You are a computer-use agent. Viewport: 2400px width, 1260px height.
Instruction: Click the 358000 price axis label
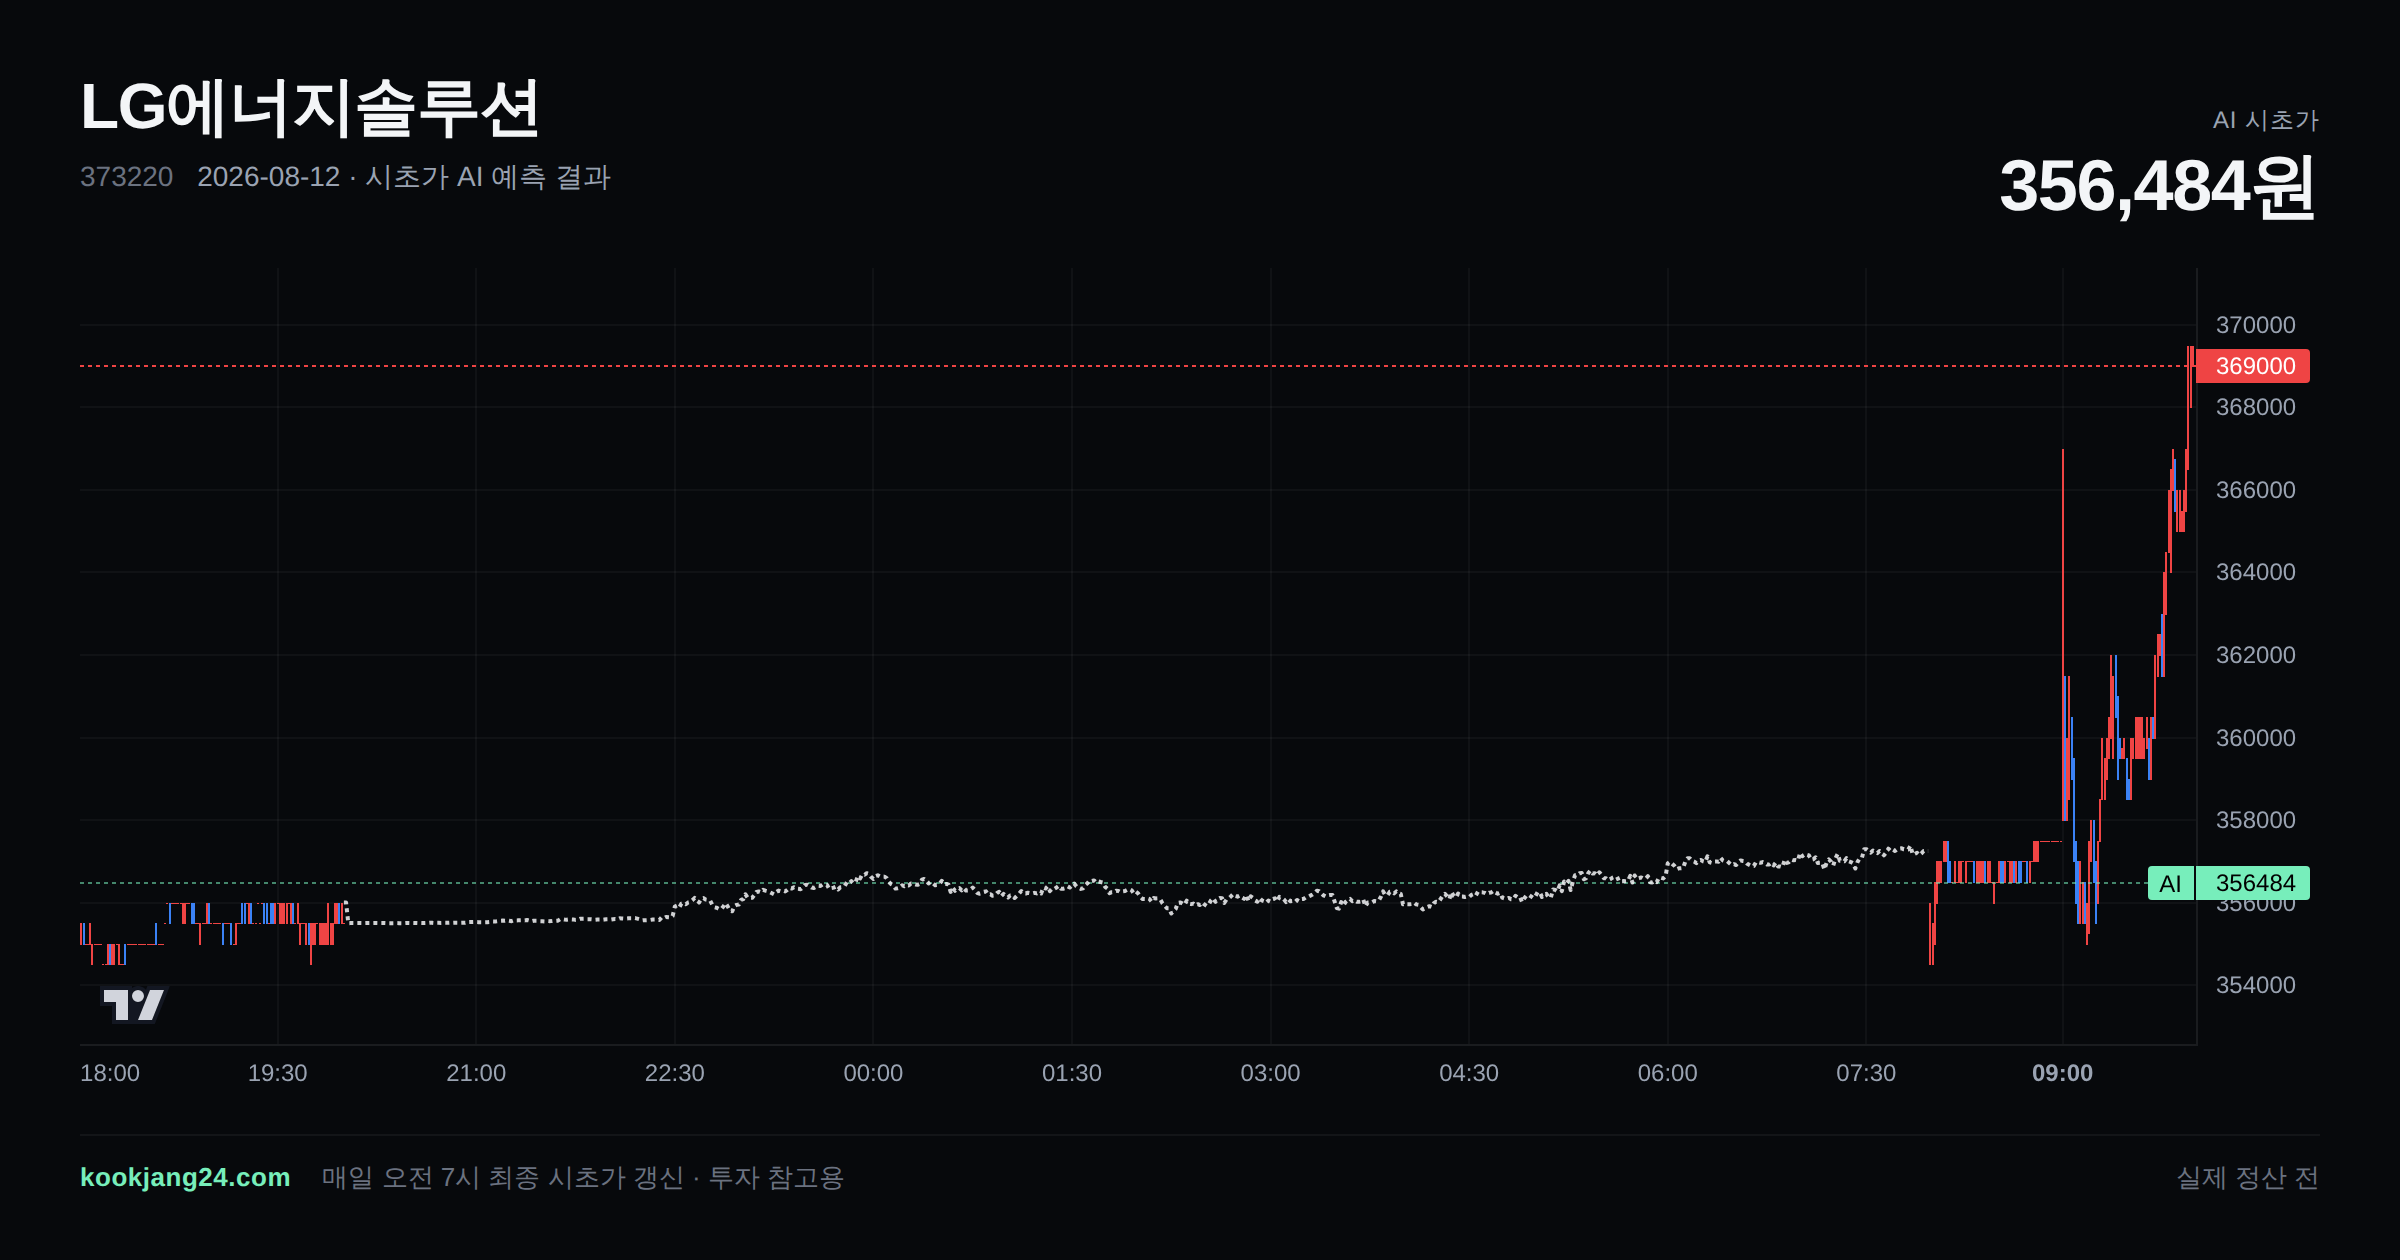2255,820
